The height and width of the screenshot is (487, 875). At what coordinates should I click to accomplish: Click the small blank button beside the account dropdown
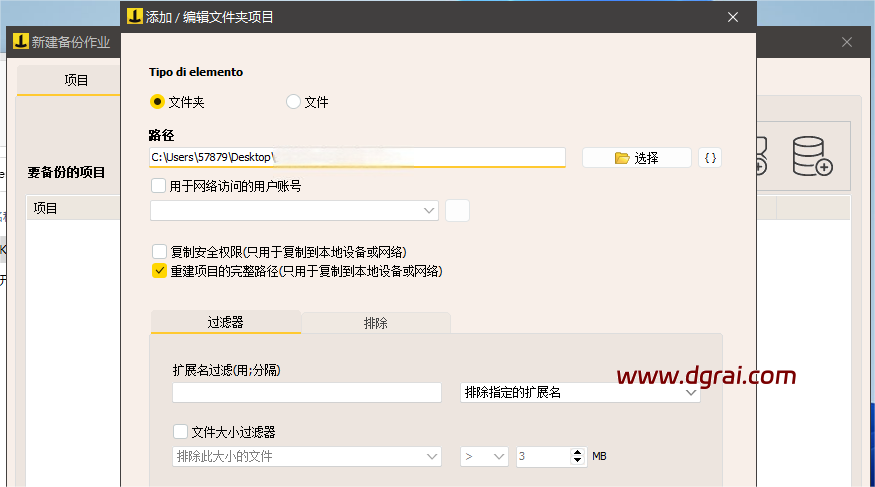(x=457, y=210)
